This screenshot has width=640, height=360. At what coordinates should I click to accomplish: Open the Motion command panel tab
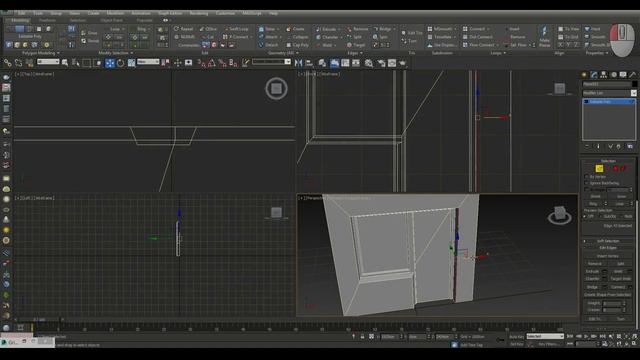pyautogui.click(x=613, y=75)
